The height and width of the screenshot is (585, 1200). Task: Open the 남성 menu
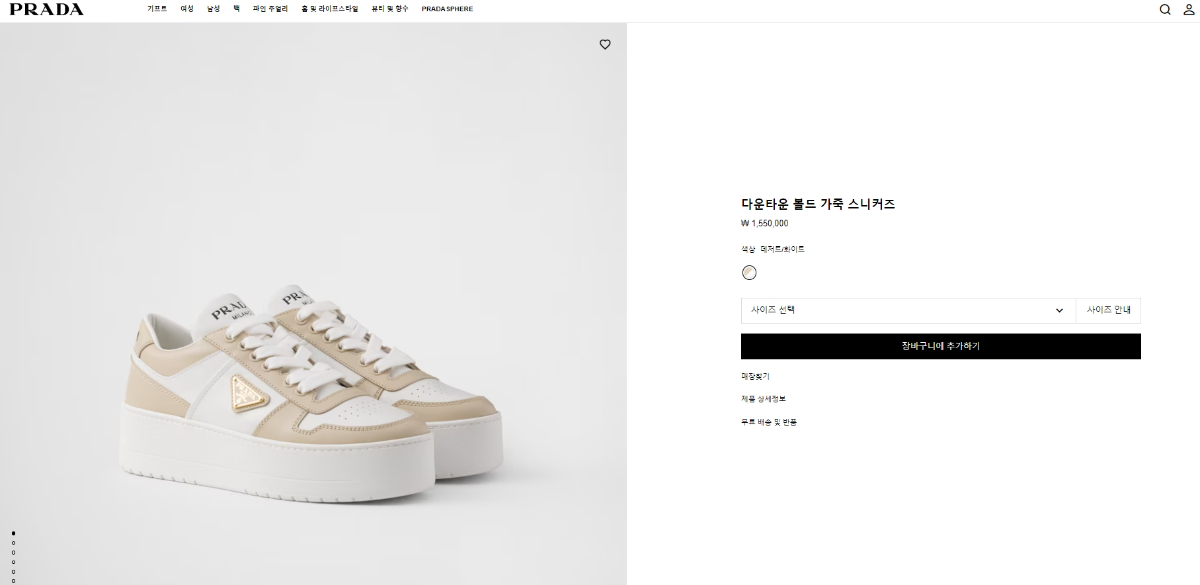click(x=213, y=9)
